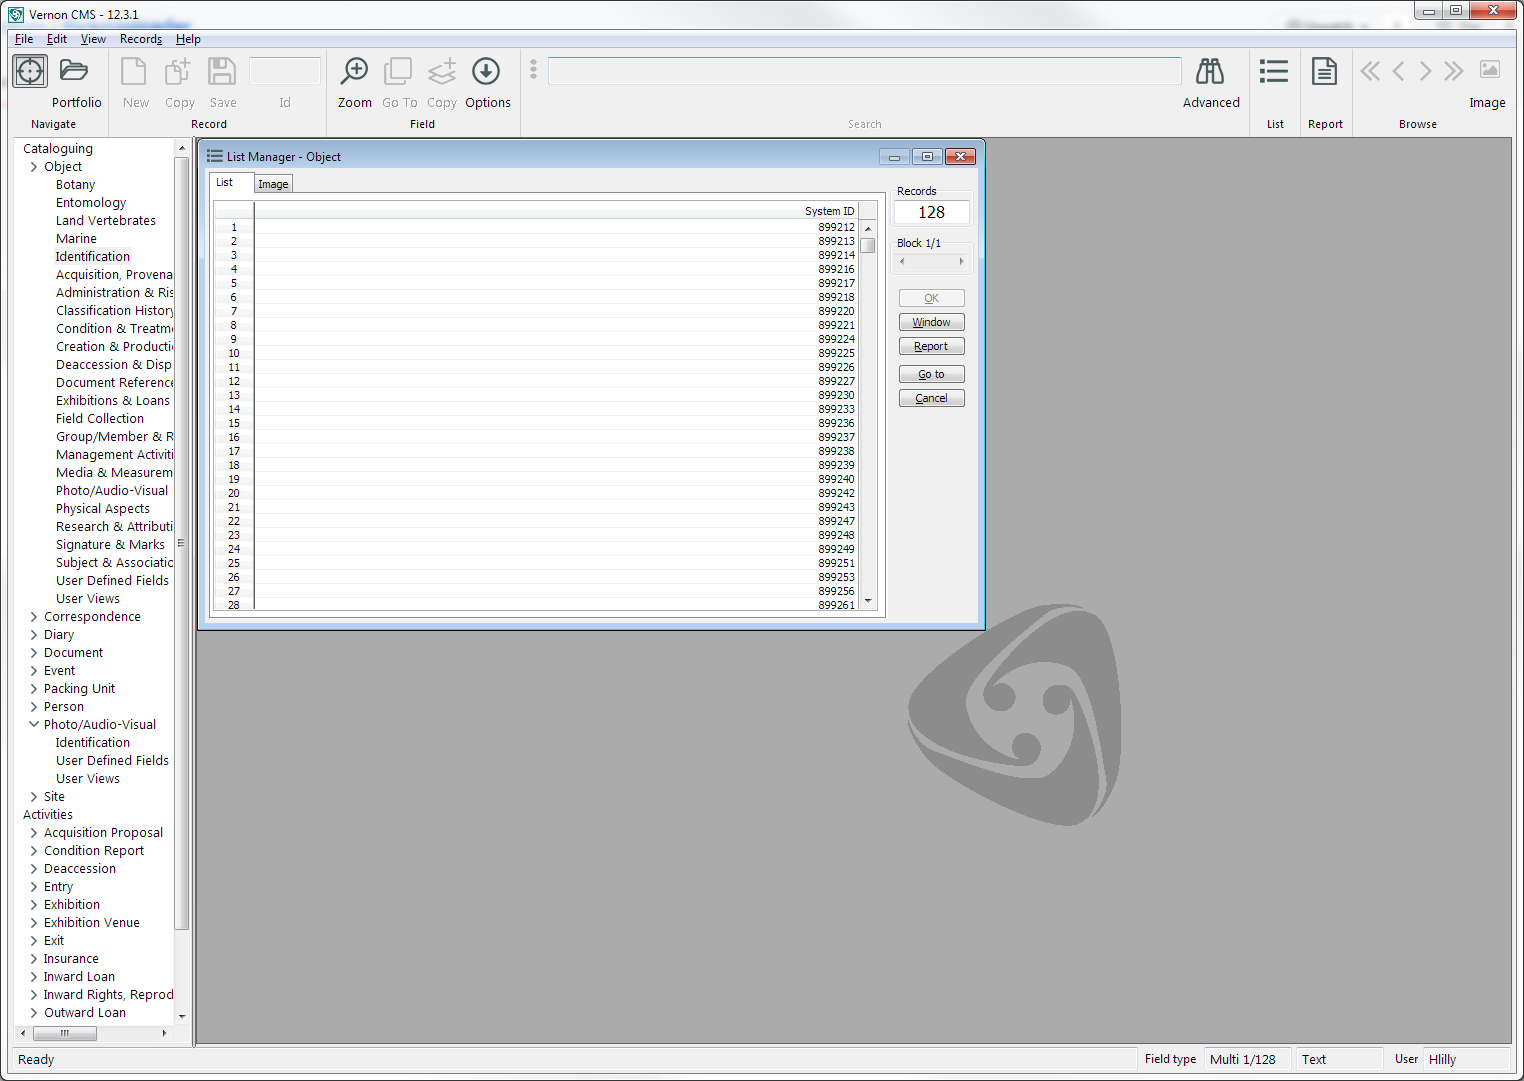Expand the Exhibition Venue node
Viewport: 1524px width, 1081px height.
click(34, 923)
